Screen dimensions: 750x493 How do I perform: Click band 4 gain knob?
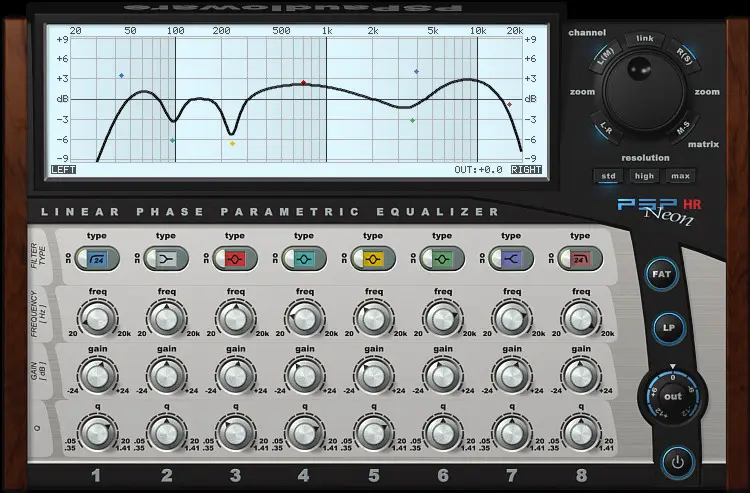[x=305, y=376]
